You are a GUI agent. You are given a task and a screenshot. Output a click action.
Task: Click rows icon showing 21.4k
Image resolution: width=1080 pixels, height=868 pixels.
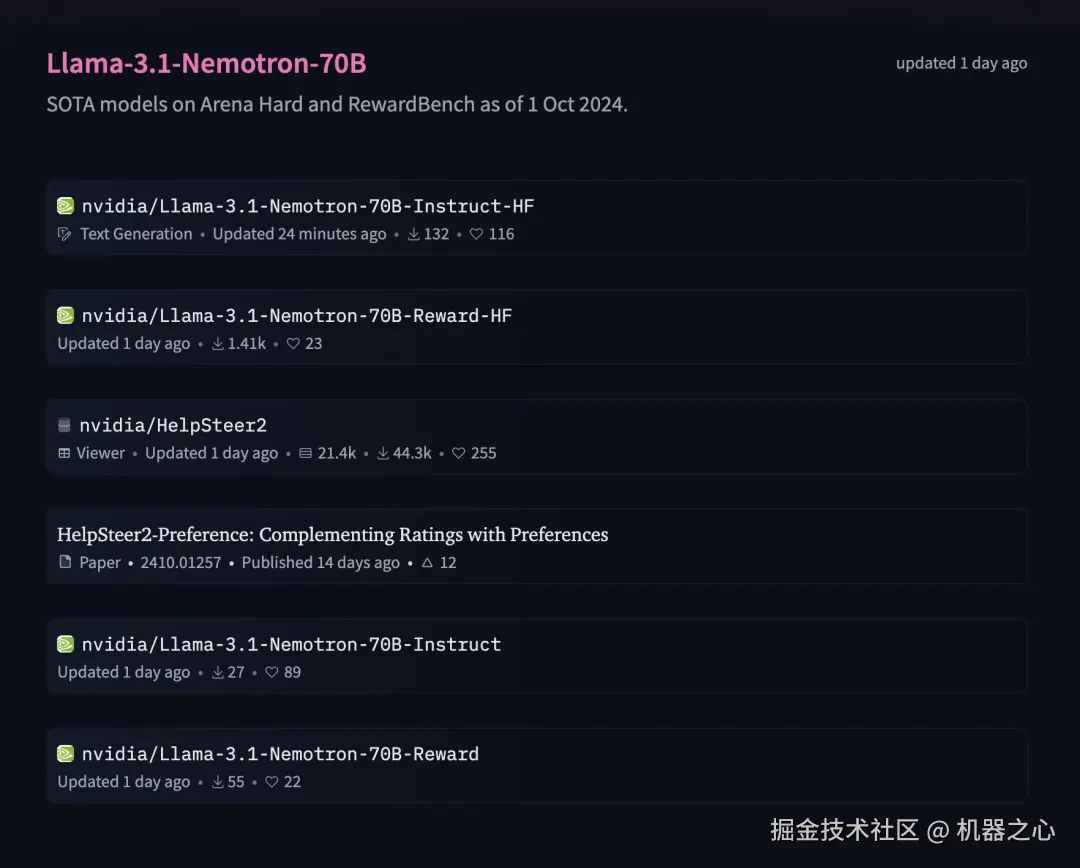pos(305,453)
